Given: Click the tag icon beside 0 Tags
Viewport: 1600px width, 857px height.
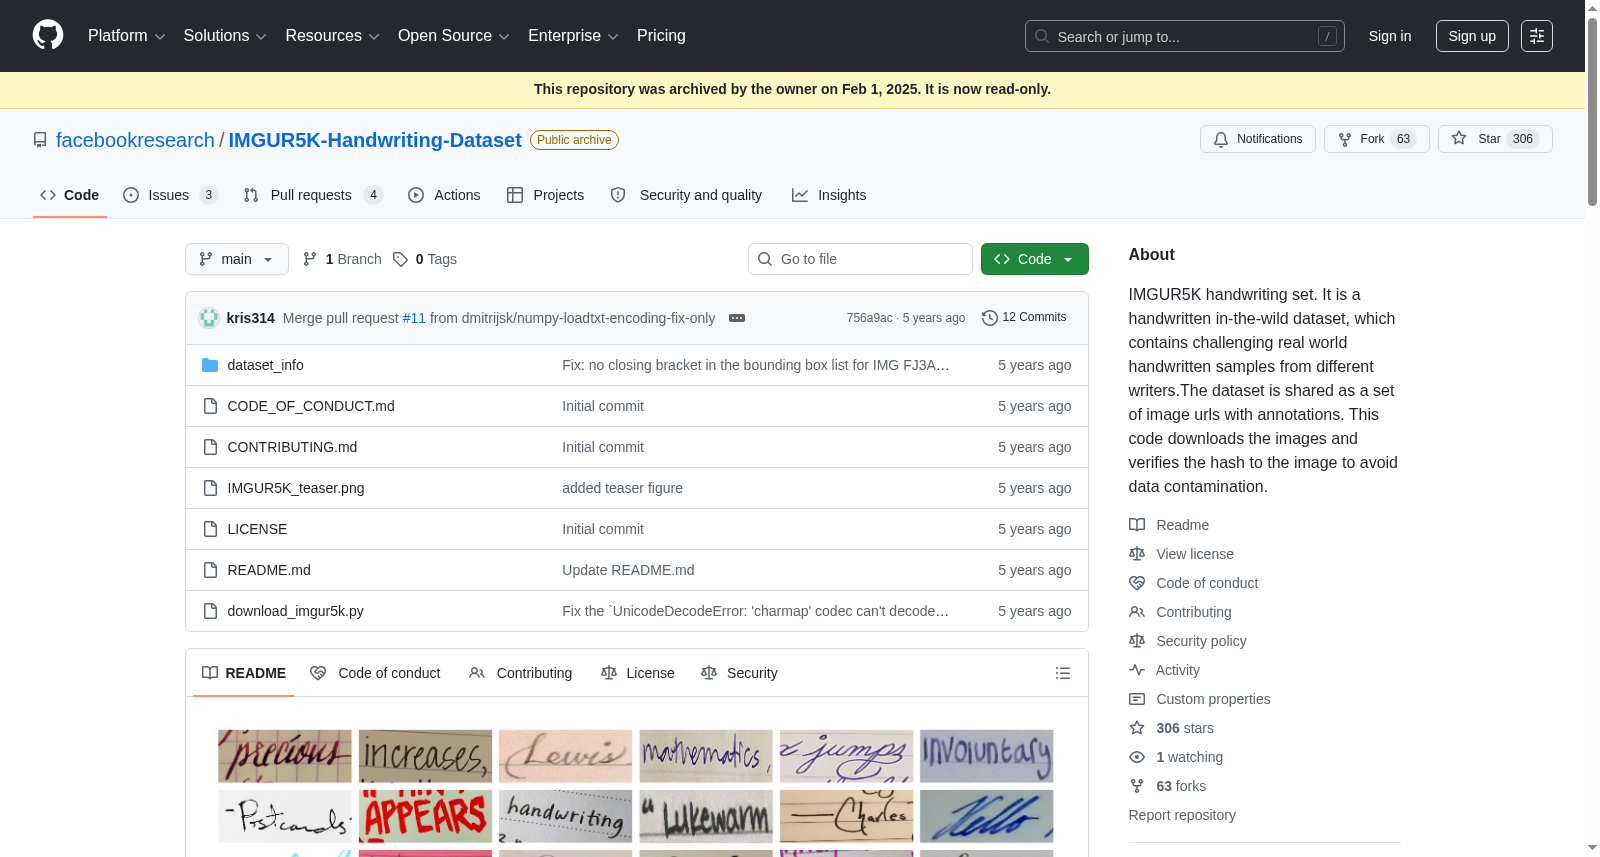Looking at the screenshot, I should click(x=400, y=259).
